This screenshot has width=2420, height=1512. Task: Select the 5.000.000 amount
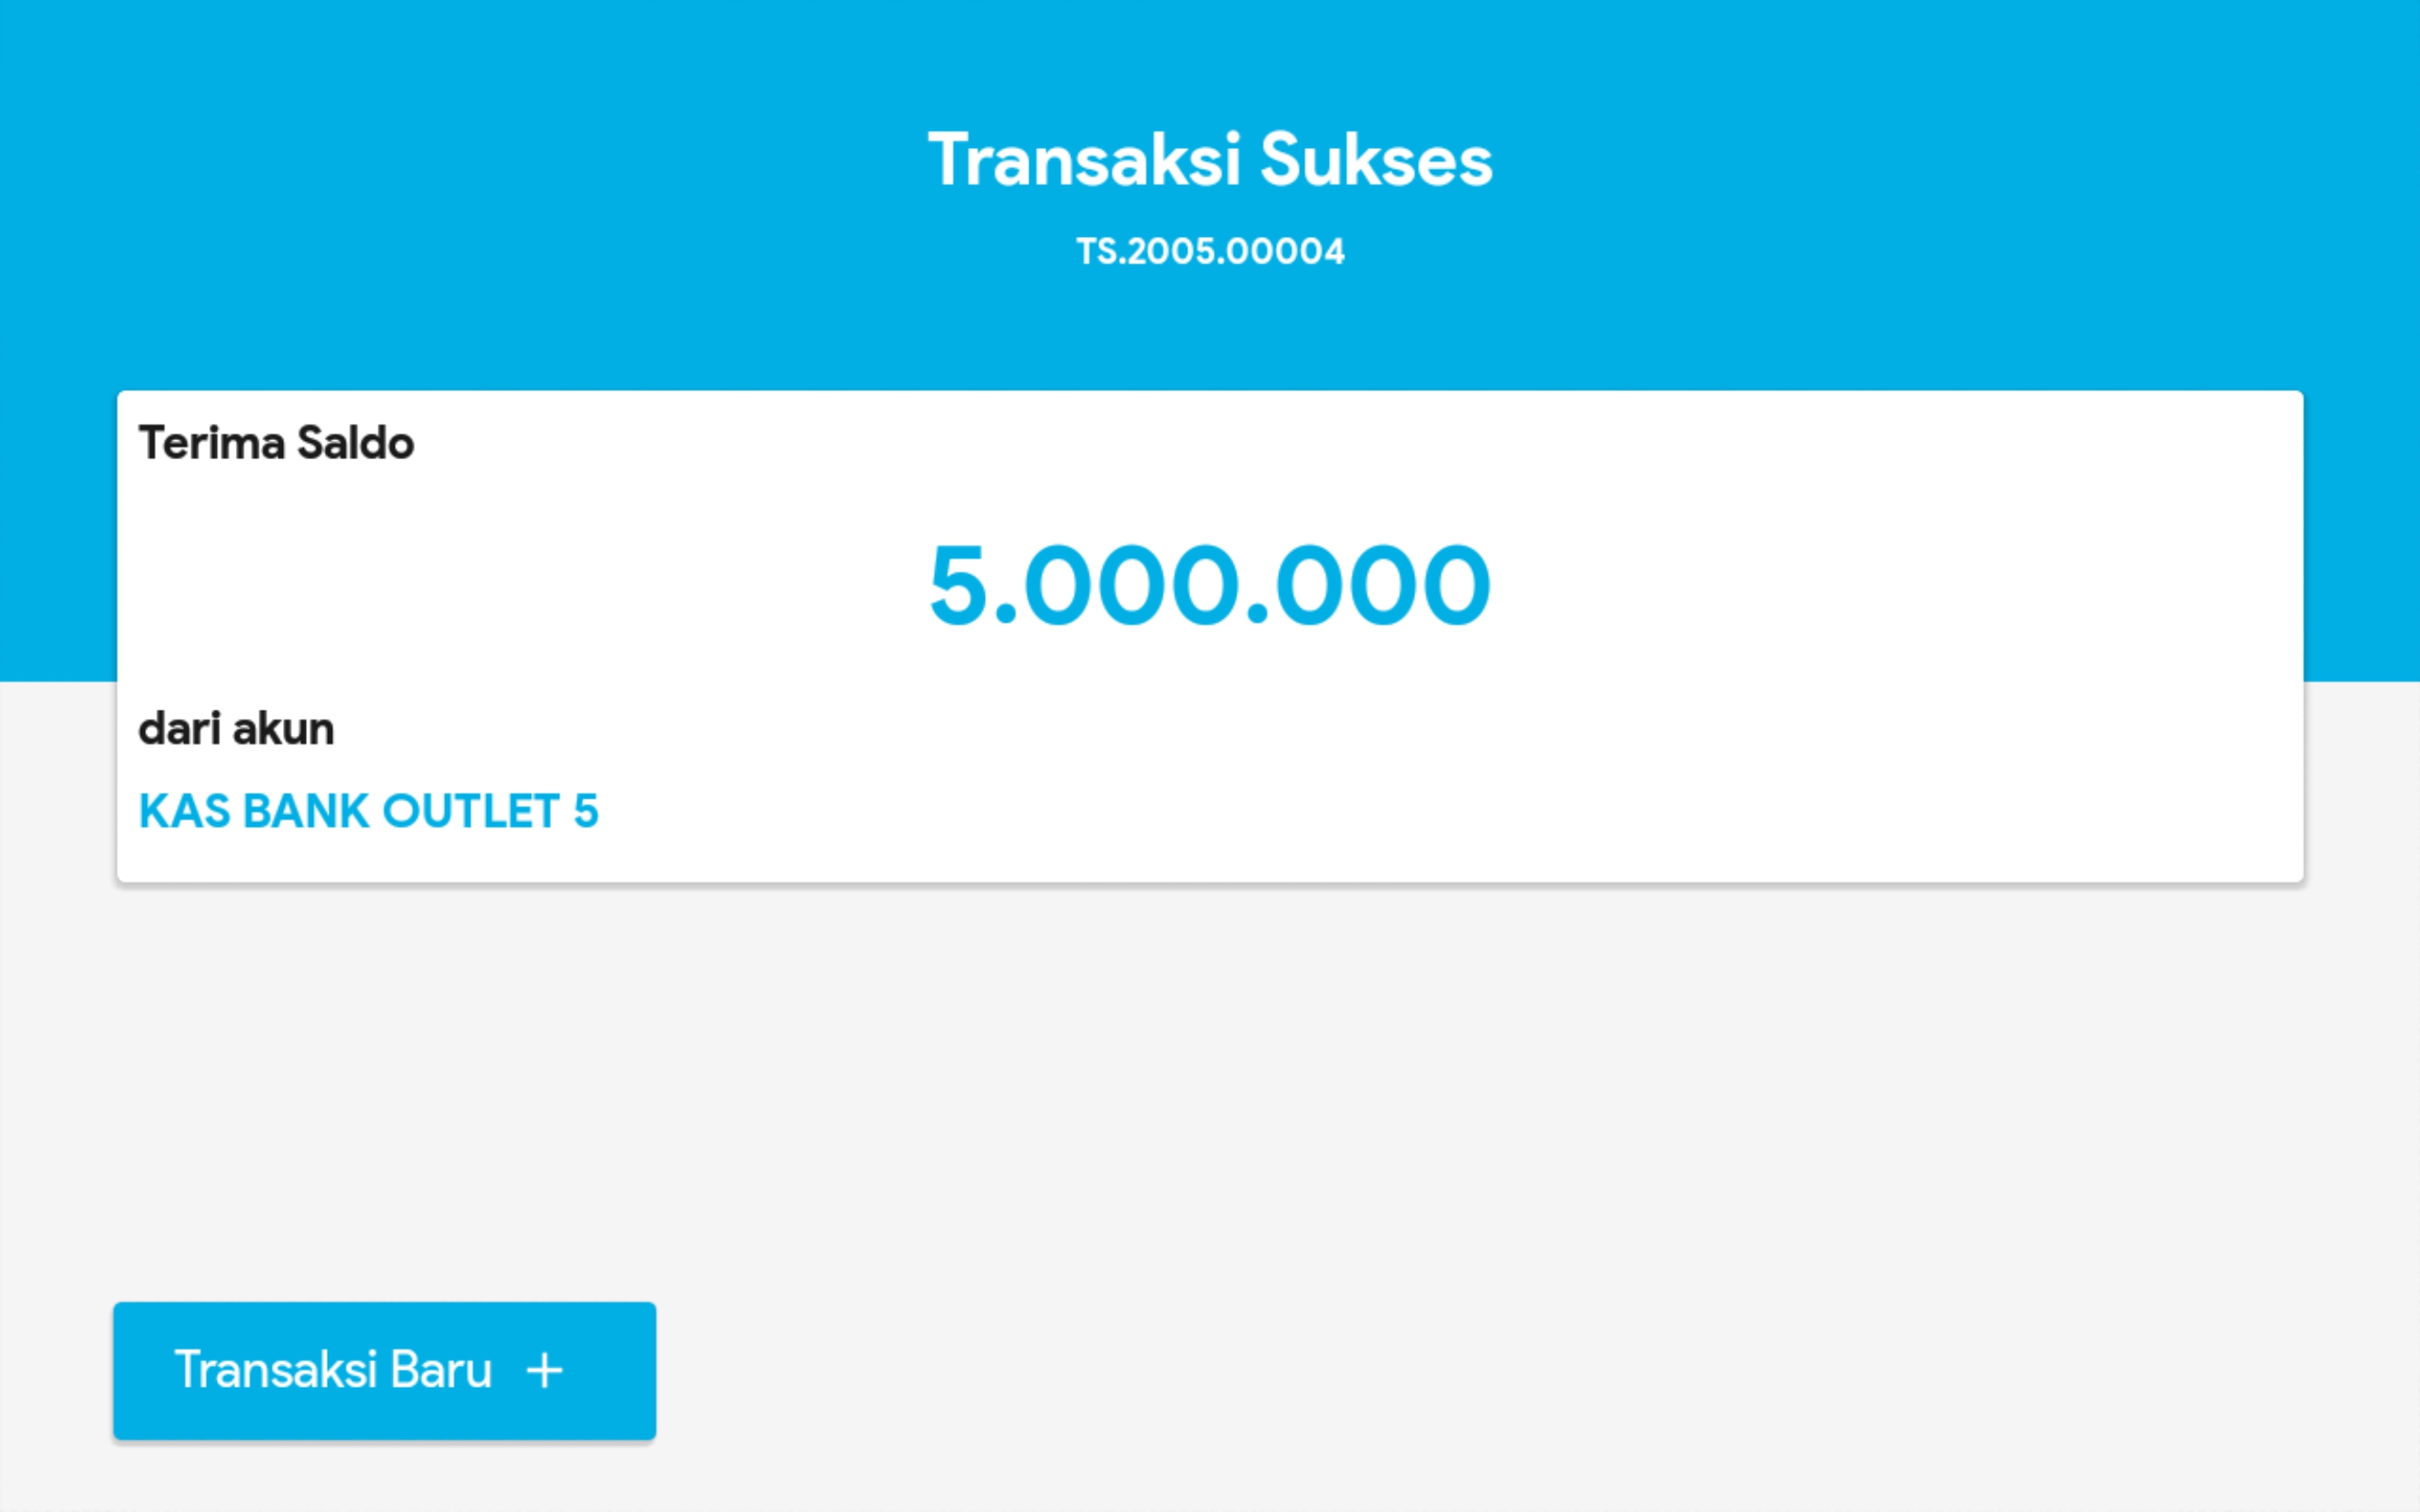click(x=1210, y=585)
